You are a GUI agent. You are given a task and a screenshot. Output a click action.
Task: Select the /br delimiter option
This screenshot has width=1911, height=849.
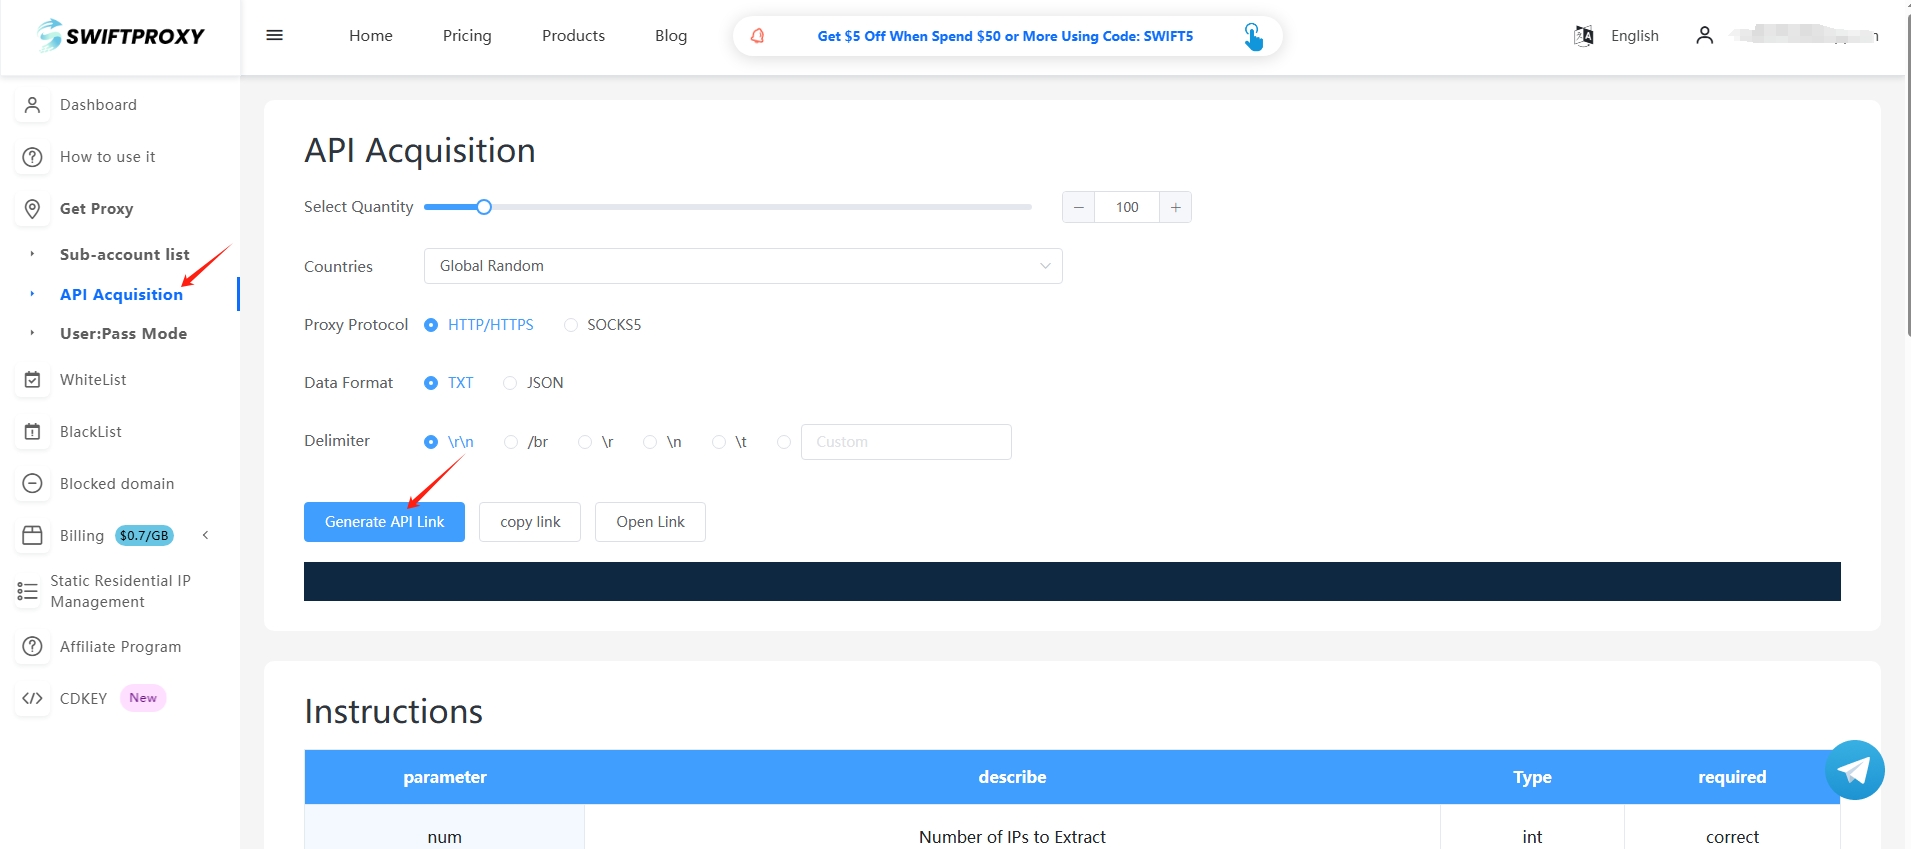click(x=511, y=442)
